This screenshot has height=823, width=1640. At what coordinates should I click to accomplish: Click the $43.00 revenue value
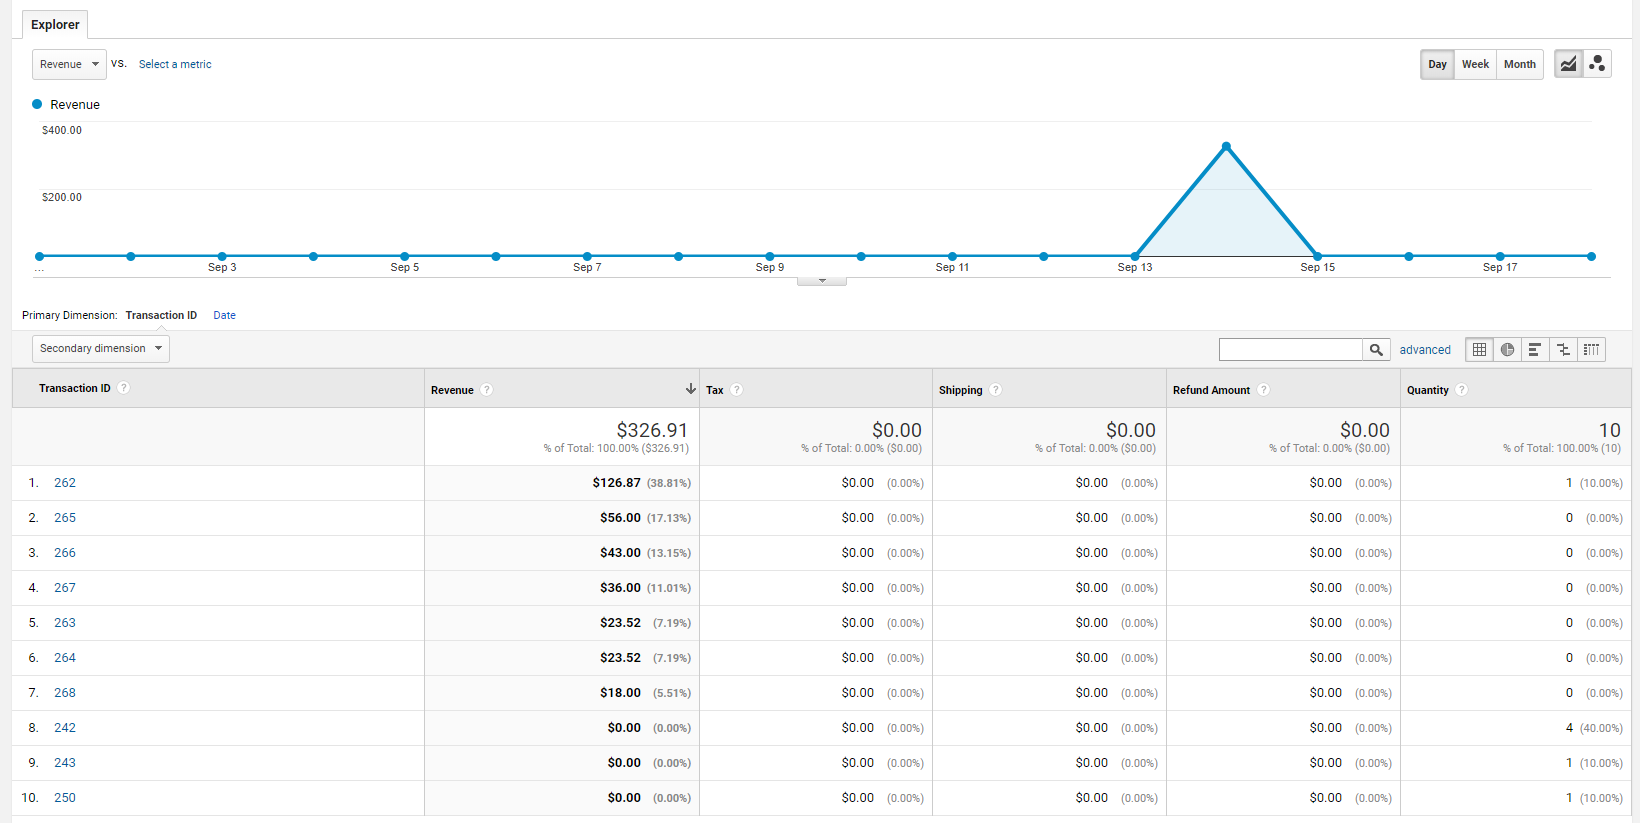coord(620,553)
